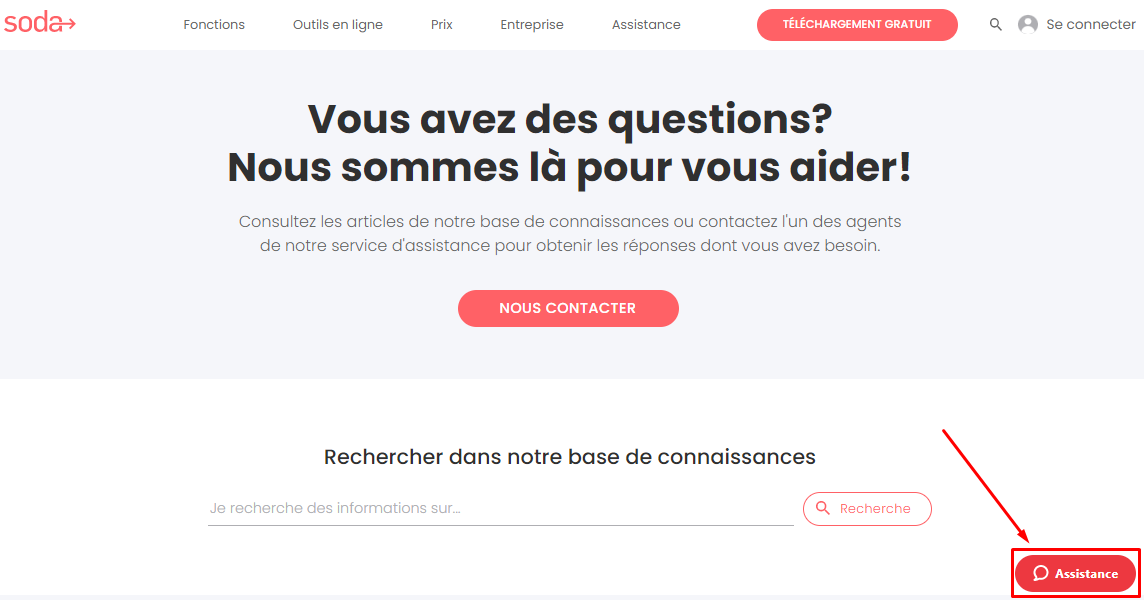The height and width of the screenshot is (600, 1144).
Task: Open the floating Assistance chat button
Action: click(x=1075, y=573)
